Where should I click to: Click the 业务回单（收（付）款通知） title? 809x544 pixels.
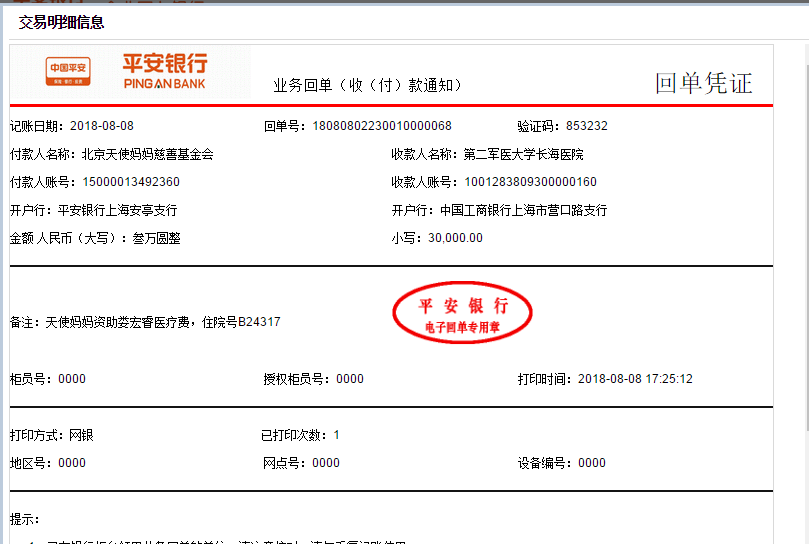pos(367,85)
